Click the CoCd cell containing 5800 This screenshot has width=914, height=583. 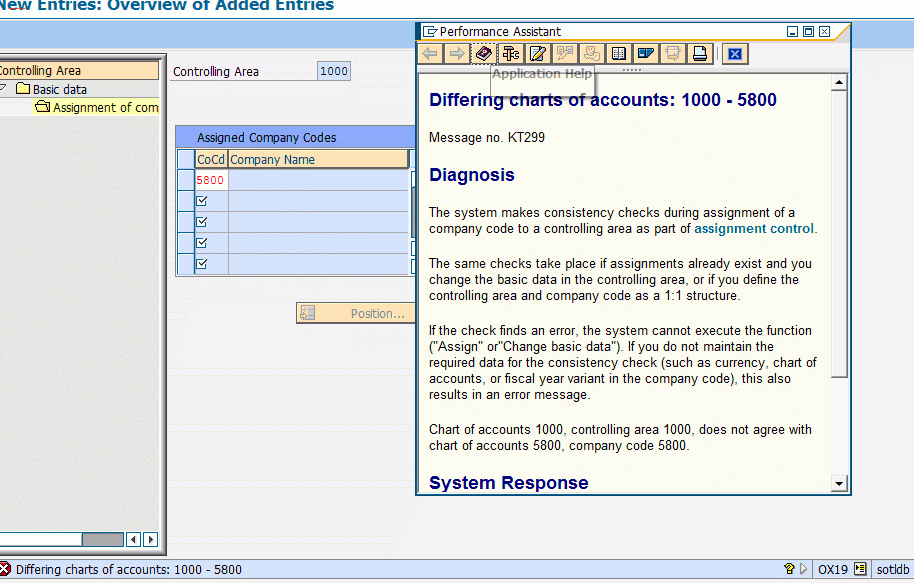point(210,180)
